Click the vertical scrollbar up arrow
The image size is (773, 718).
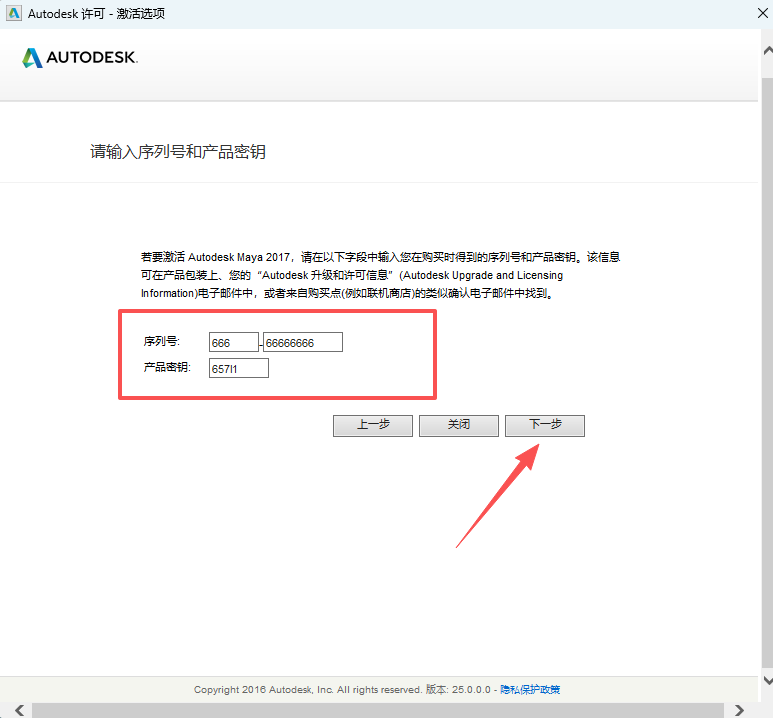[768, 51]
